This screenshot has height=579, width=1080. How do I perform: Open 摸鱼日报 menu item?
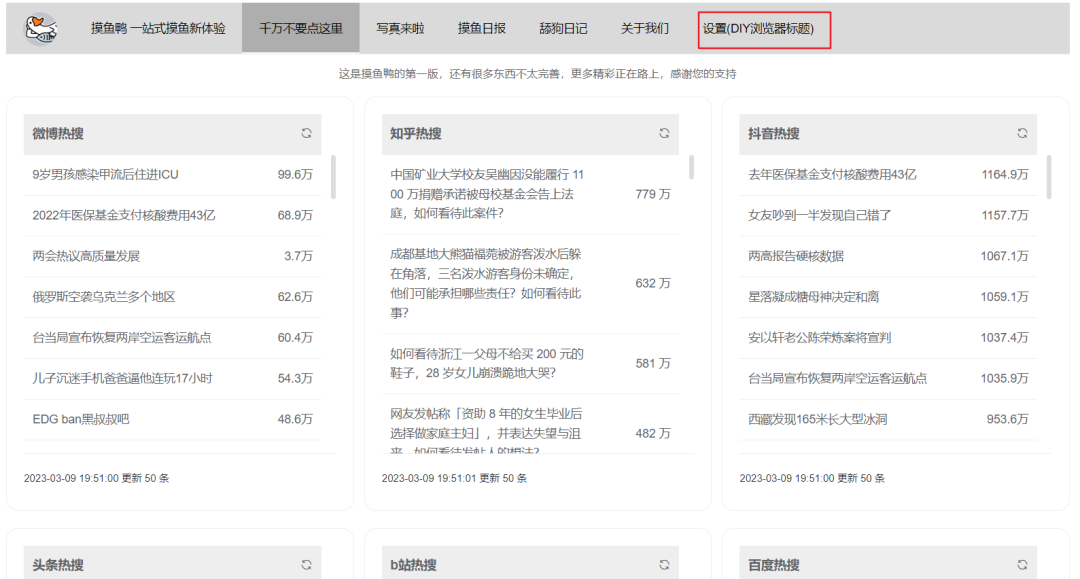point(481,28)
